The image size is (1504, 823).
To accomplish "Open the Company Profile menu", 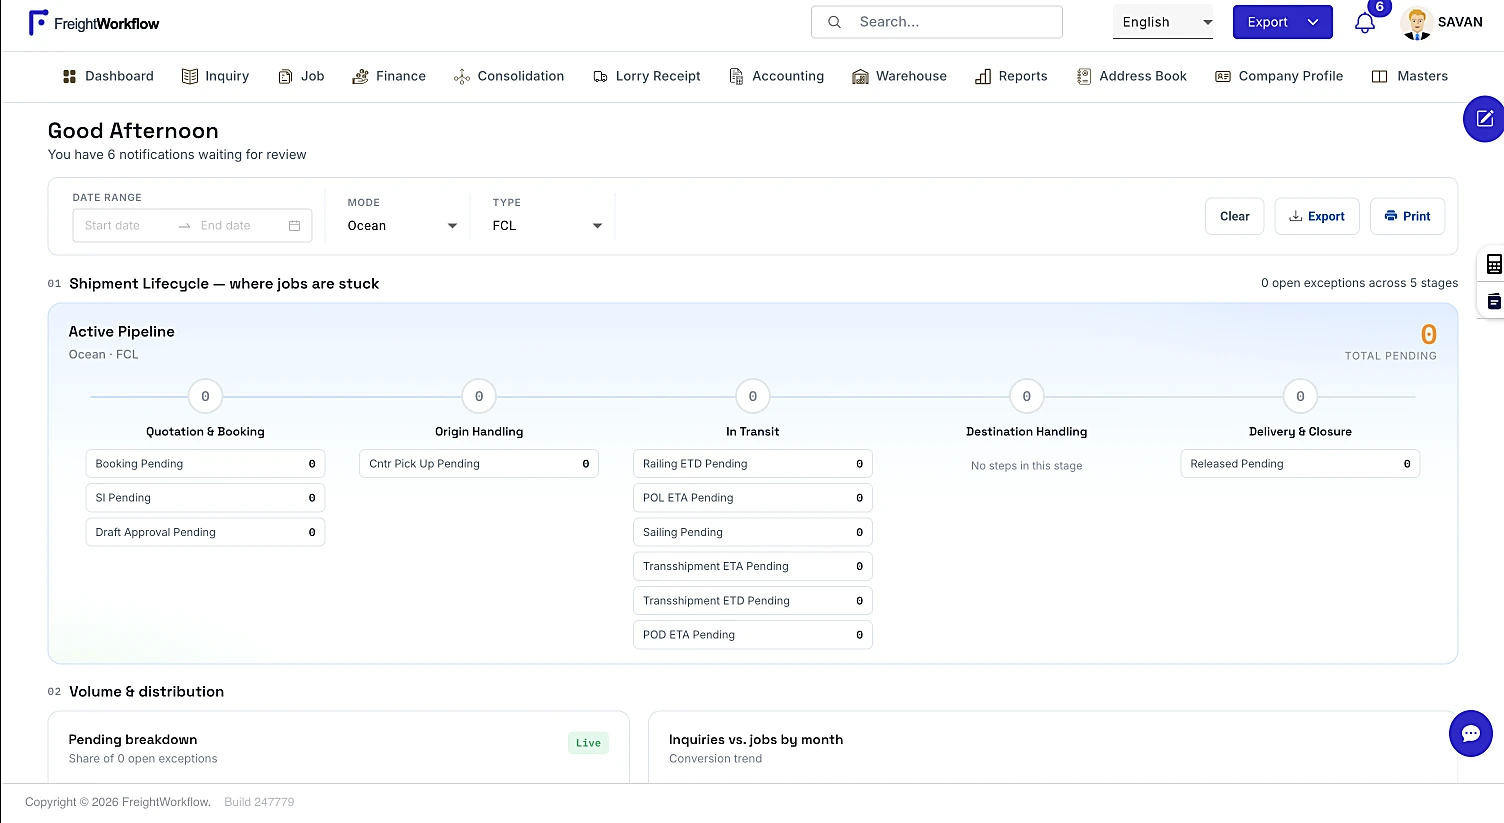I will click(1279, 76).
